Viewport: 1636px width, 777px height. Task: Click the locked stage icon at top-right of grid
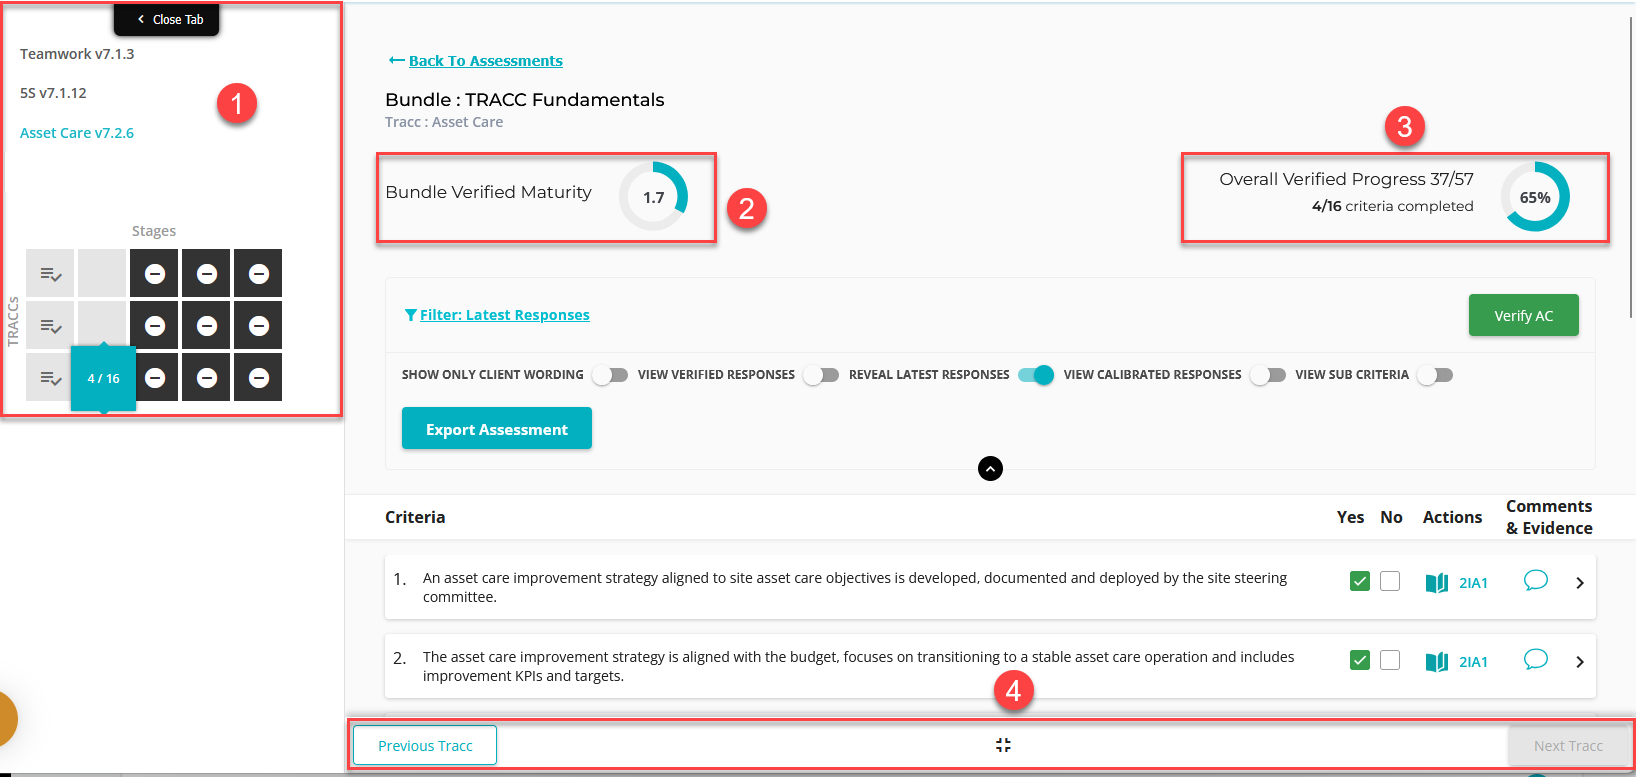click(258, 274)
